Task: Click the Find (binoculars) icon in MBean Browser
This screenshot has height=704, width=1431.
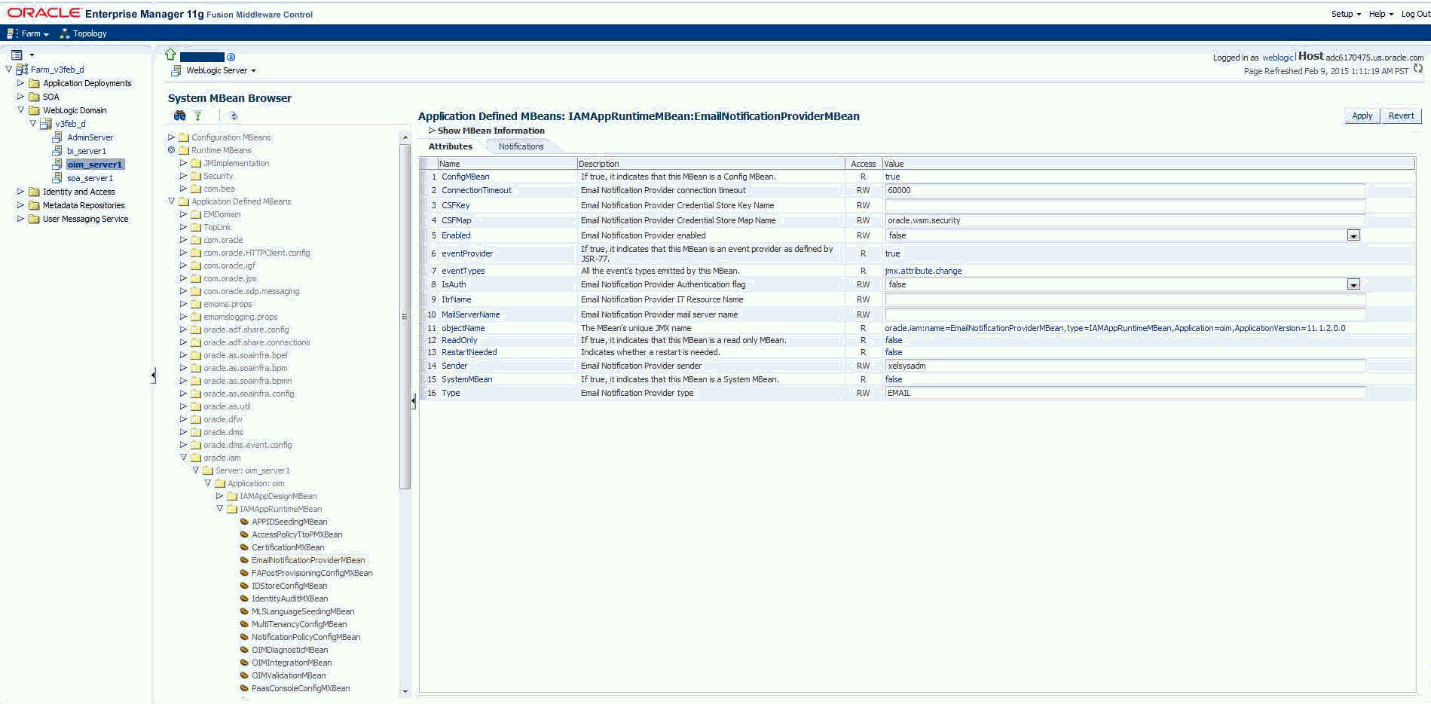Action: pos(179,116)
